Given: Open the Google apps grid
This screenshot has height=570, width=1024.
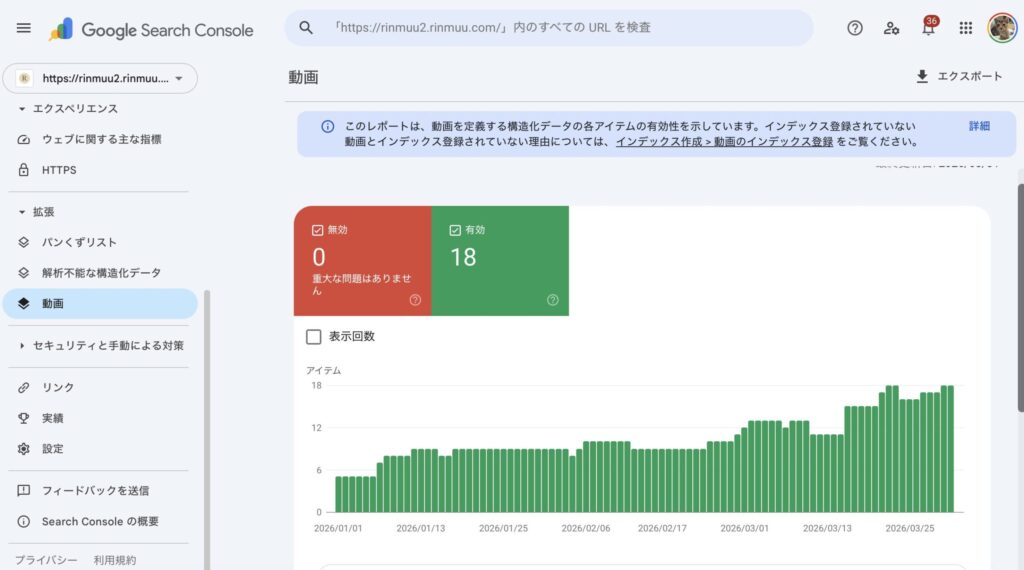Looking at the screenshot, I should (x=965, y=28).
